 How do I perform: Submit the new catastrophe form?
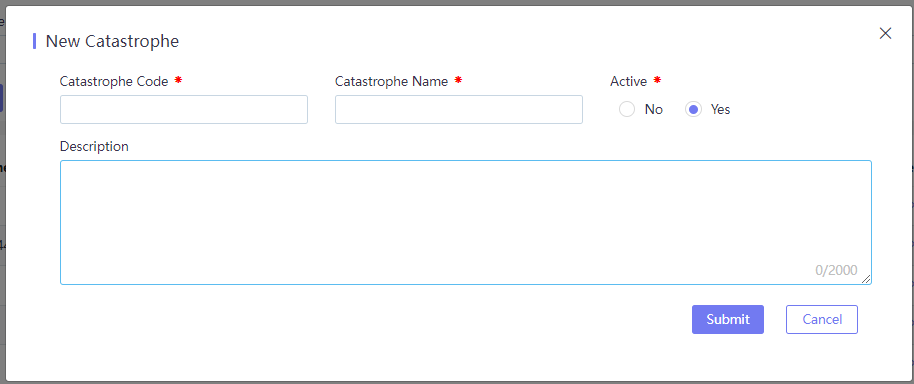(x=727, y=319)
